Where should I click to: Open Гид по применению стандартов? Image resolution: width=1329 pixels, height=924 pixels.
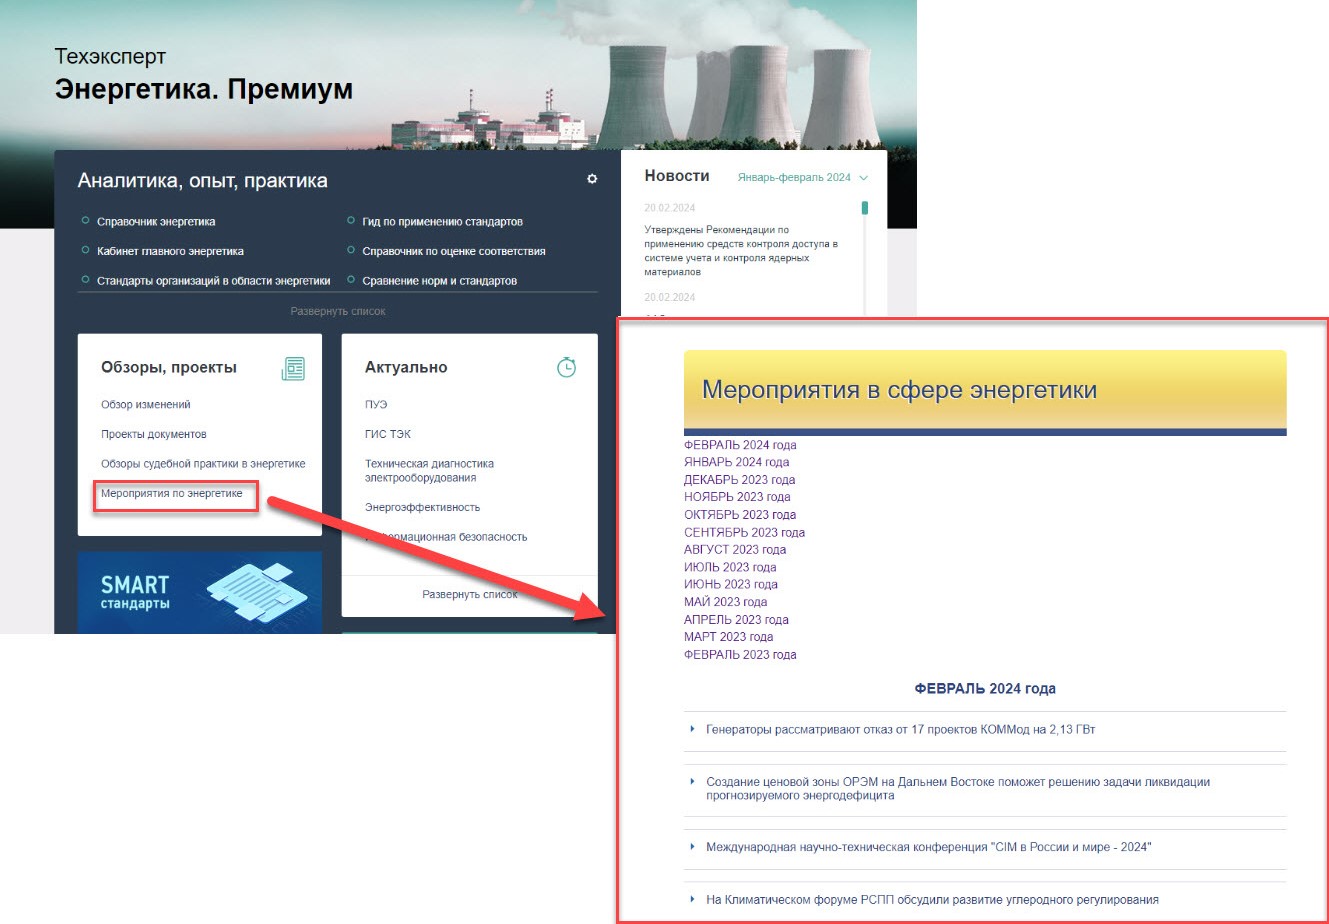click(x=442, y=222)
